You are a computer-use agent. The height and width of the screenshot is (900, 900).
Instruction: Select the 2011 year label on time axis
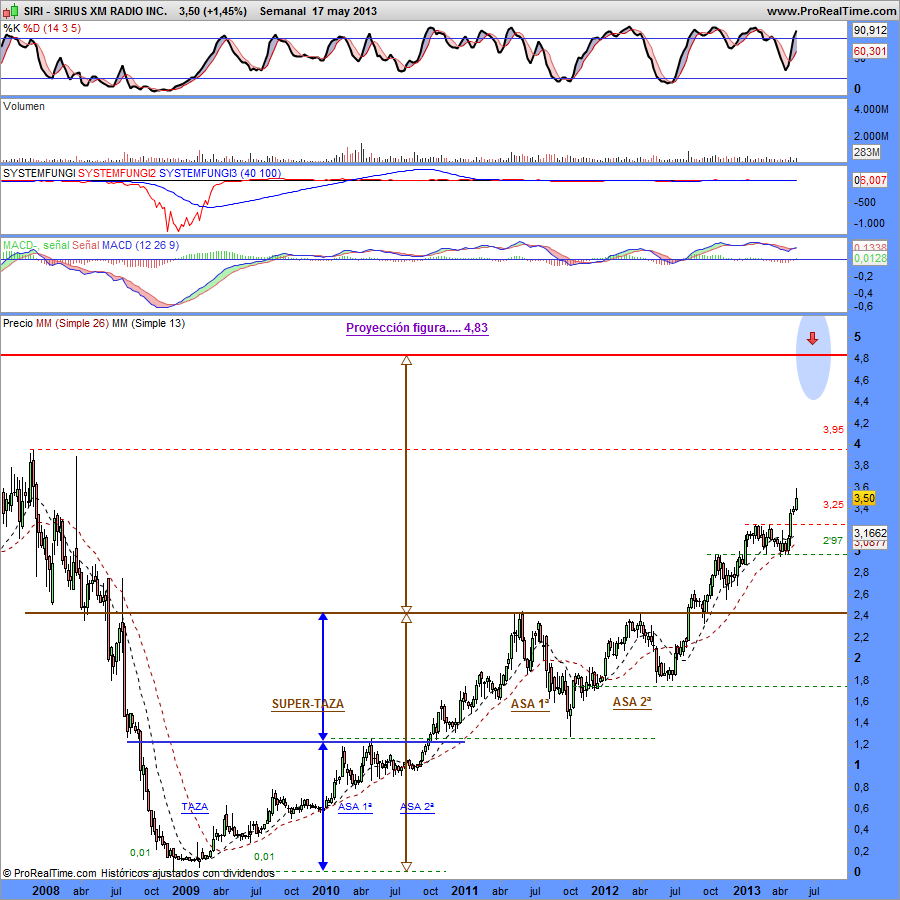[x=464, y=890]
